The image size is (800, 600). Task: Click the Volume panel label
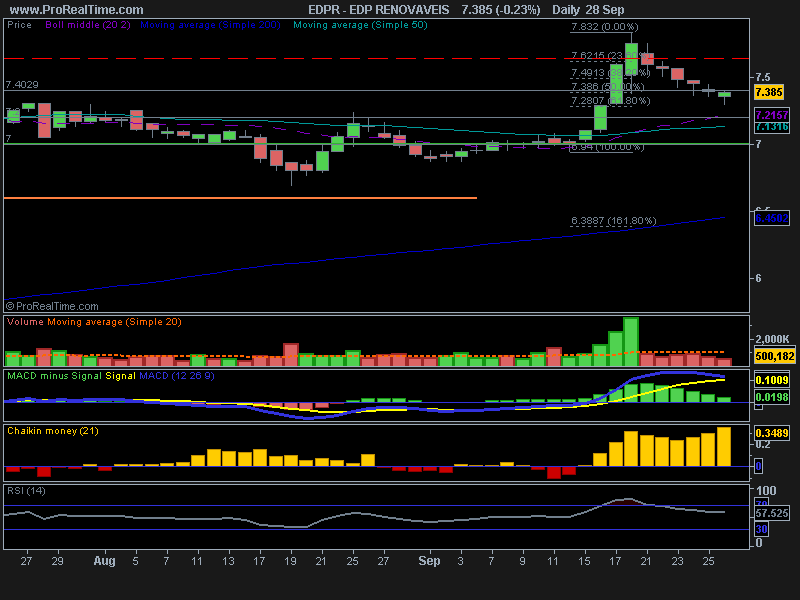coord(26,322)
